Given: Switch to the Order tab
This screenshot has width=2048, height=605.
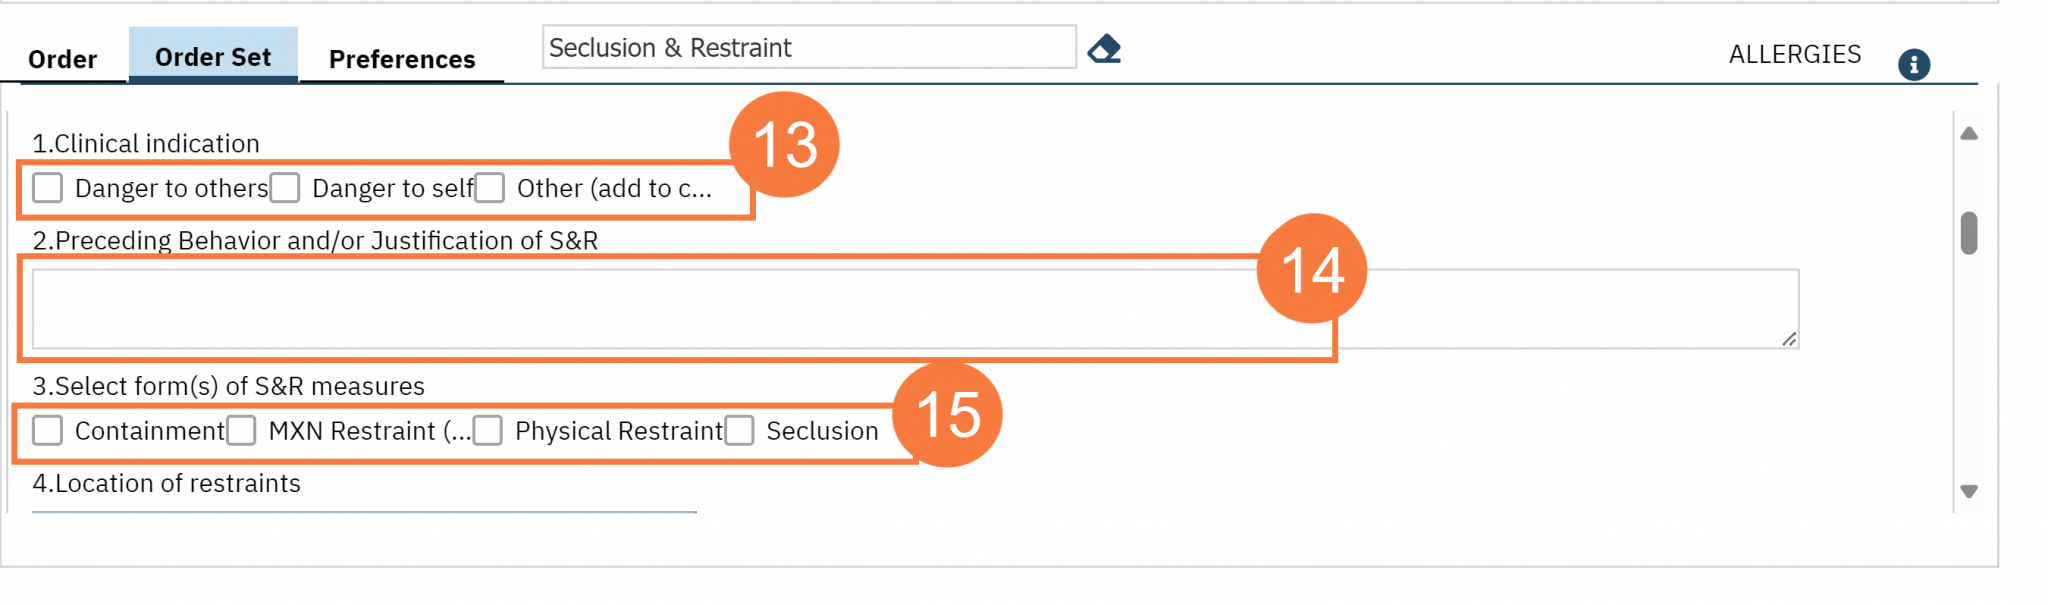Looking at the screenshot, I should 63,58.
